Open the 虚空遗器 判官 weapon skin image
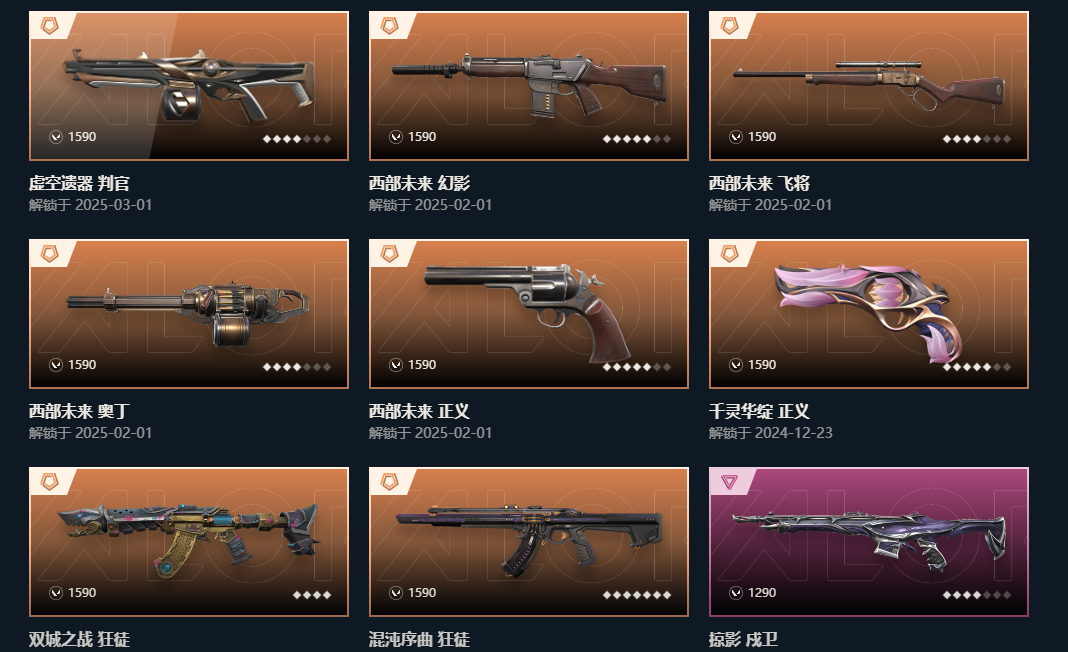 189,86
